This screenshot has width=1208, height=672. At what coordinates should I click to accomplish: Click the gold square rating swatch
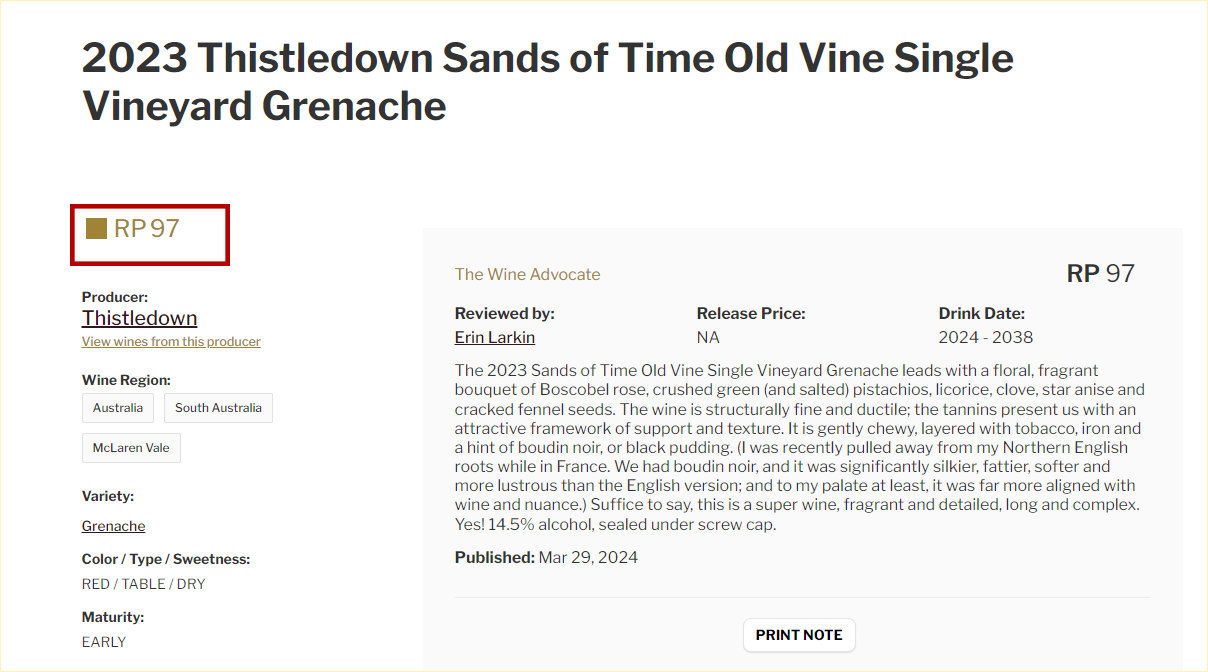click(96, 229)
